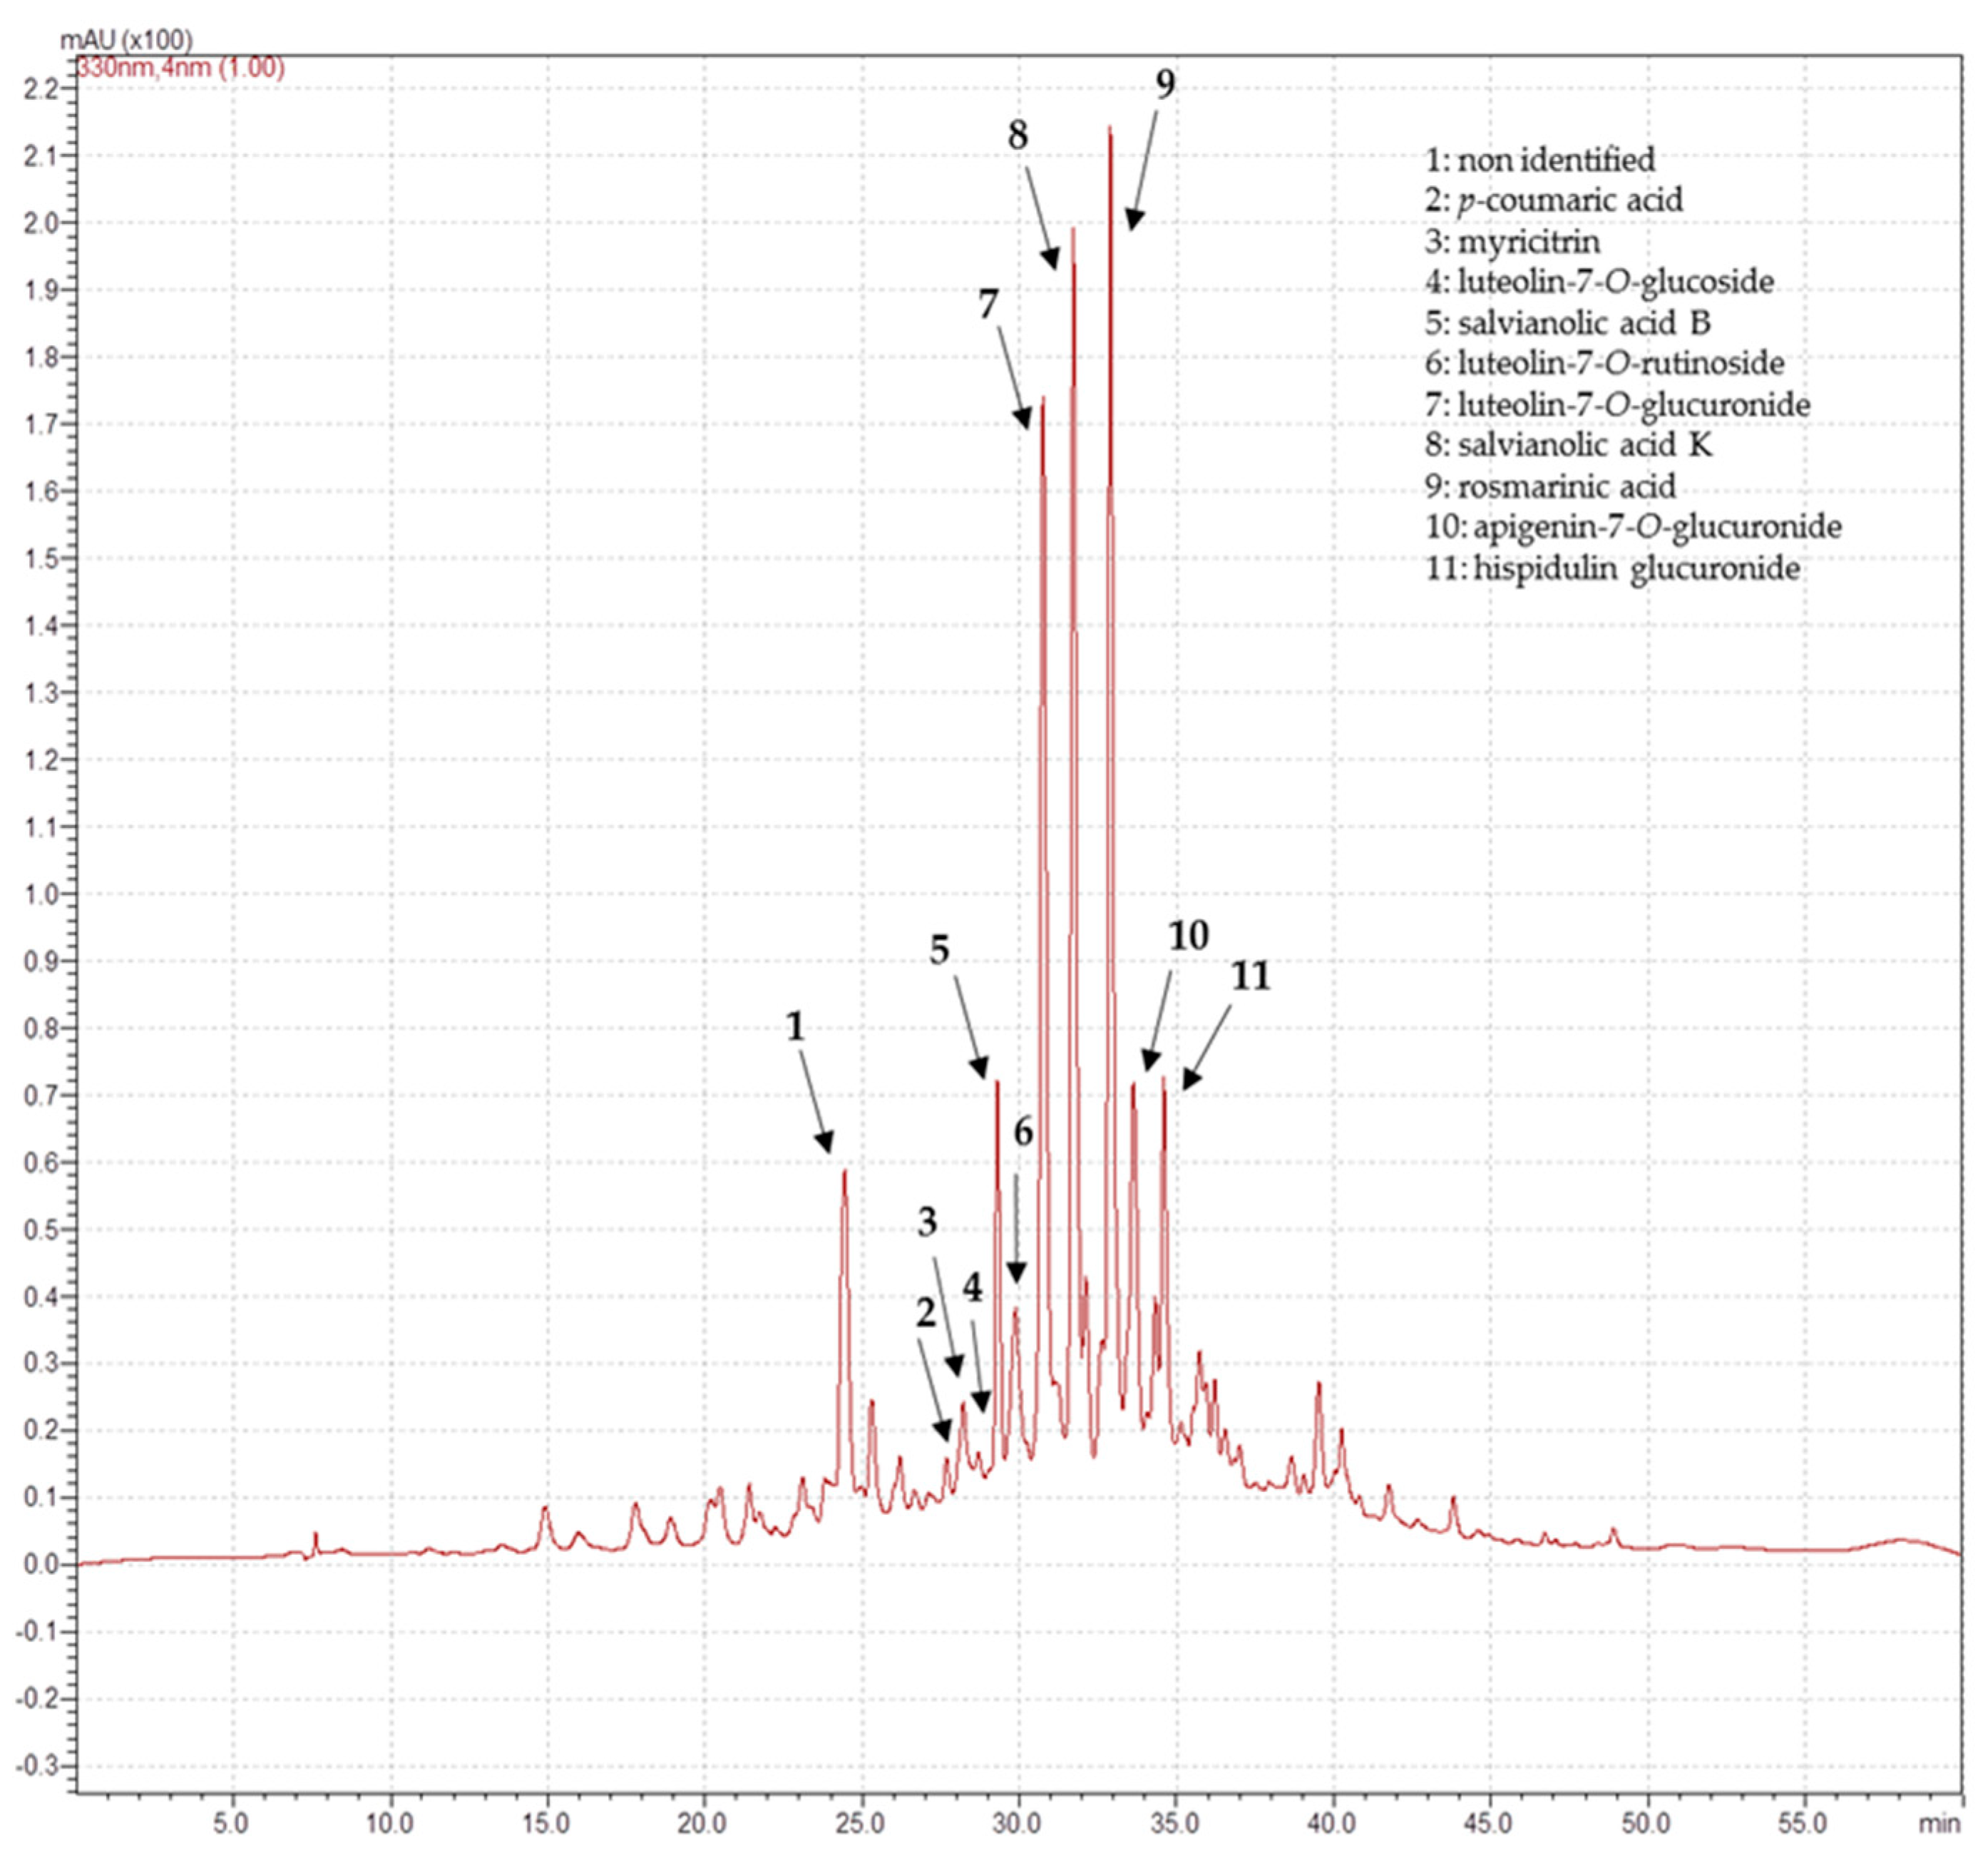Click the arrow pointing to peak 5
The image size is (1988, 1860).
(x=970, y=1026)
